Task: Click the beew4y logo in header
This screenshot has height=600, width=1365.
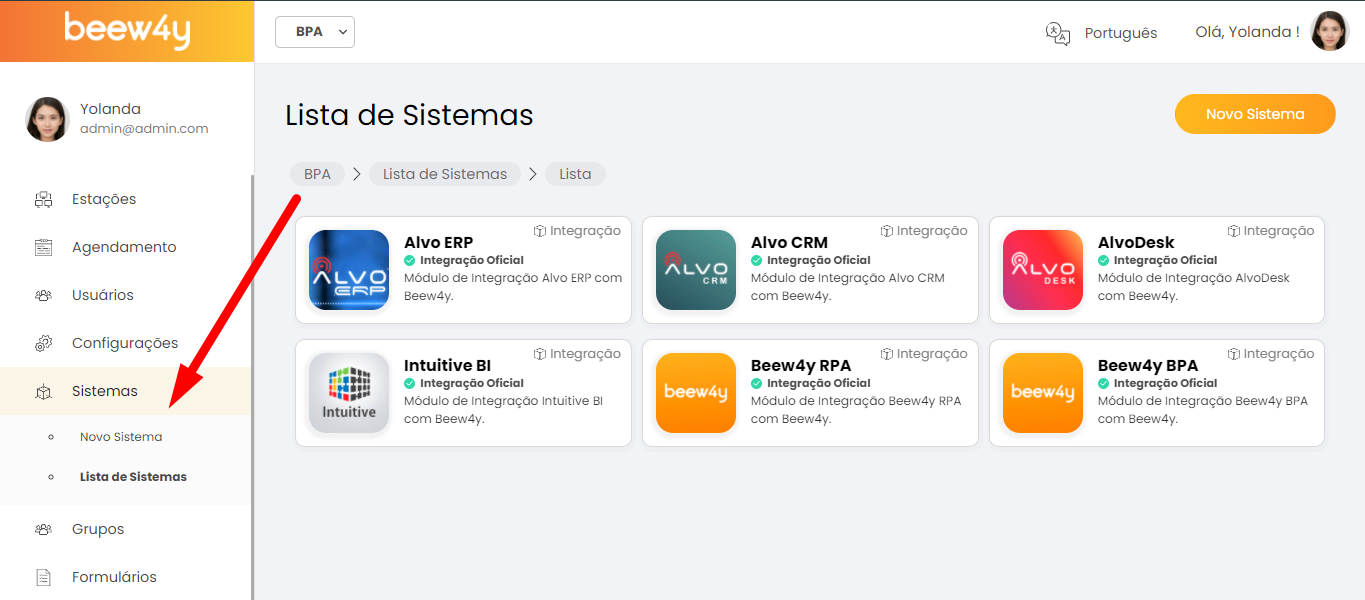Action: pyautogui.click(x=127, y=30)
